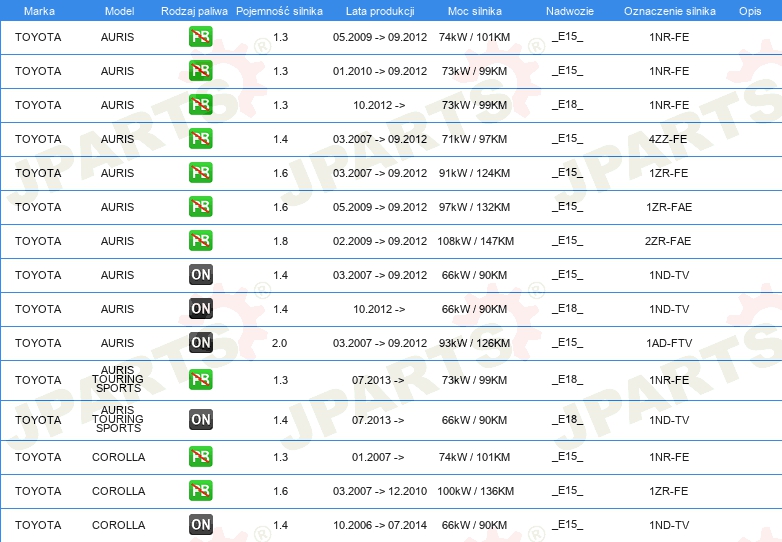Select engine code 4ZZ-FE cell
Image resolution: width=782 pixels, height=542 pixels.
pos(668,139)
